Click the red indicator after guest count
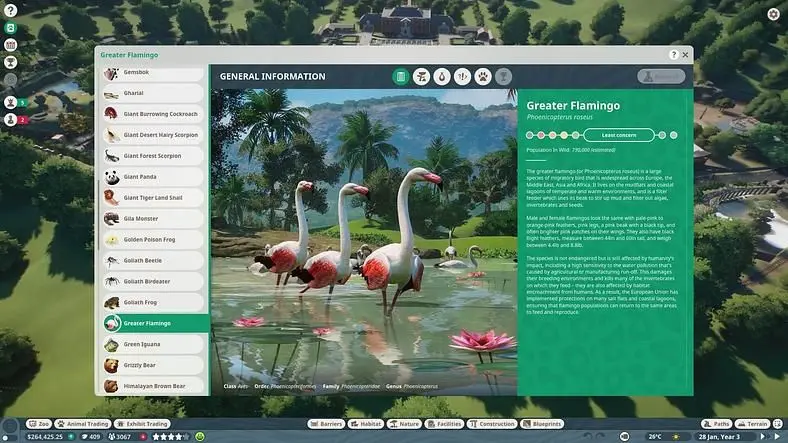The width and height of the screenshot is (788, 443). tap(143, 437)
